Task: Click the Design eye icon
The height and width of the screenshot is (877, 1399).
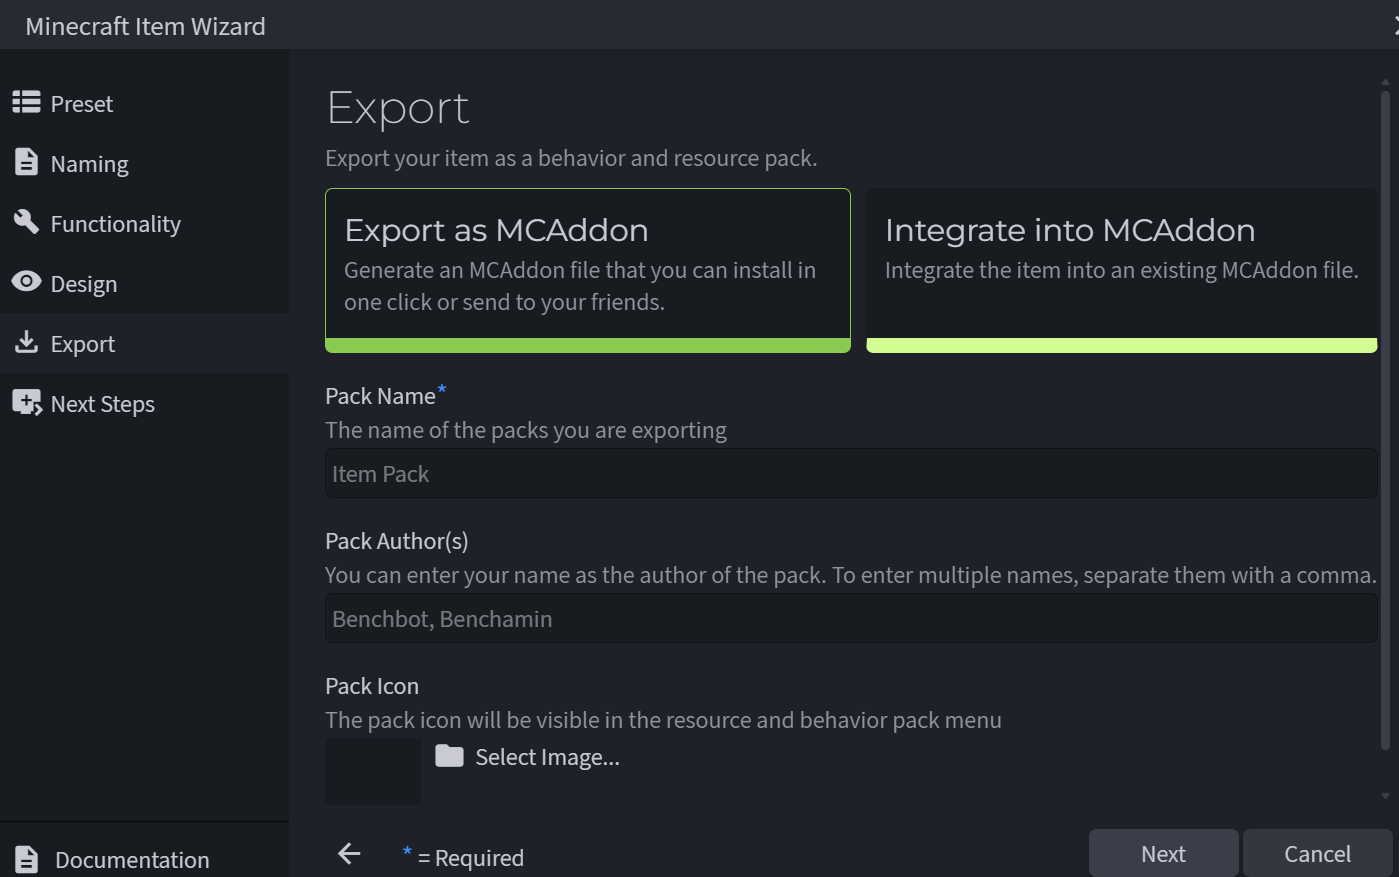Action: (26, 282)
